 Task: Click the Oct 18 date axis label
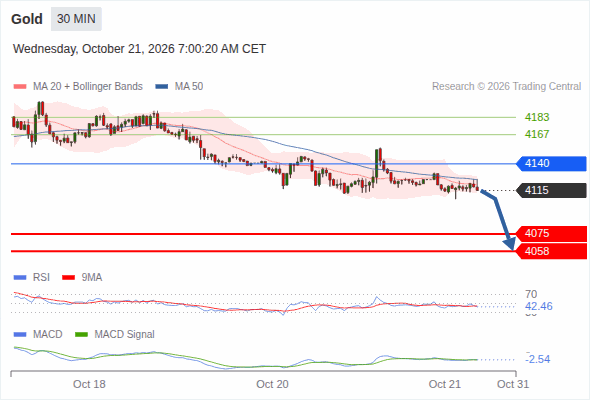click(x=89, y=384)
